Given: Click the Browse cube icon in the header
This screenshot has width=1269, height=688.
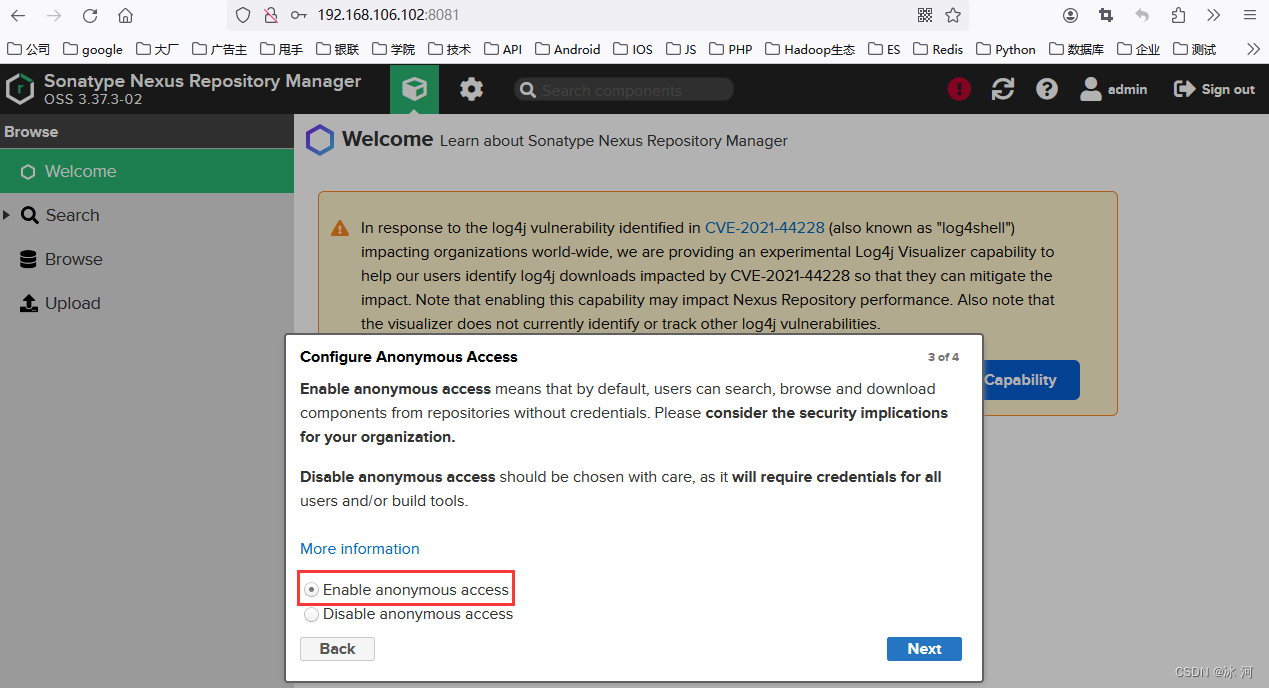Looking at the screenshot, I should (x=414, y=90).
